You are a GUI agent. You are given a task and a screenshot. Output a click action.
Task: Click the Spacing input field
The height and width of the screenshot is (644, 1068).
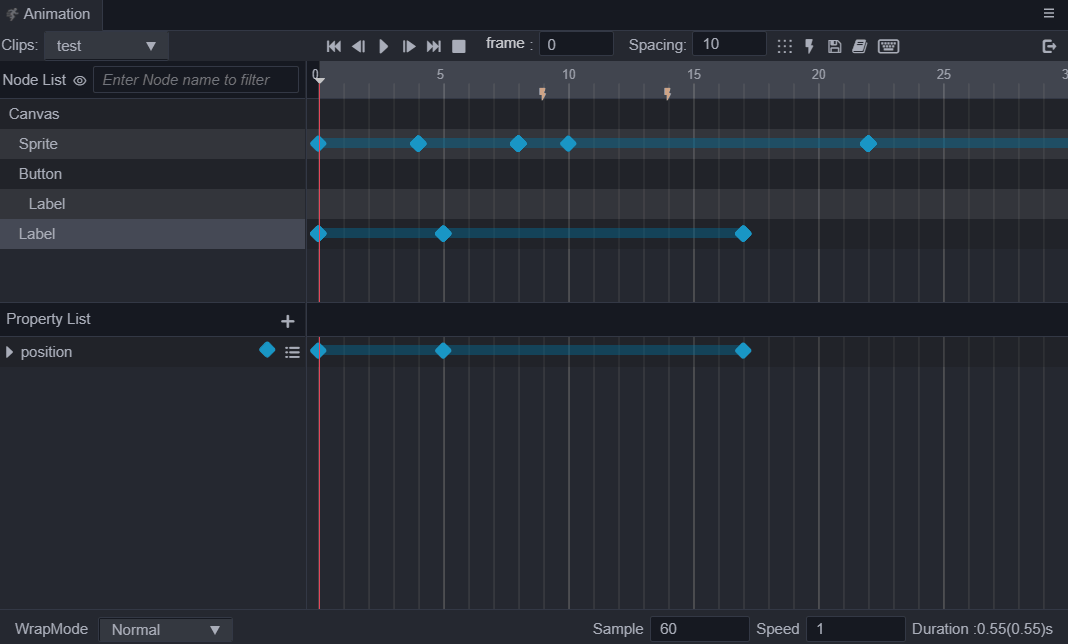[729, 44]
